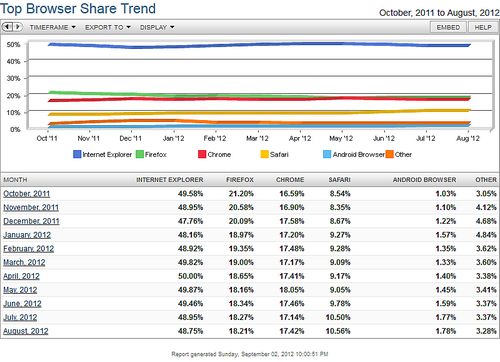Select the 50.00% April Internet Explorer cell
Image resolution: width=500 pixels, height=362 pixels.
190,276
